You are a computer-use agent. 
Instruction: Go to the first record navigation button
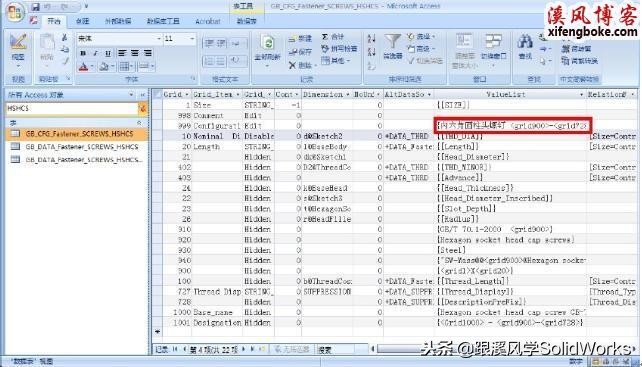tap(175, 349)
